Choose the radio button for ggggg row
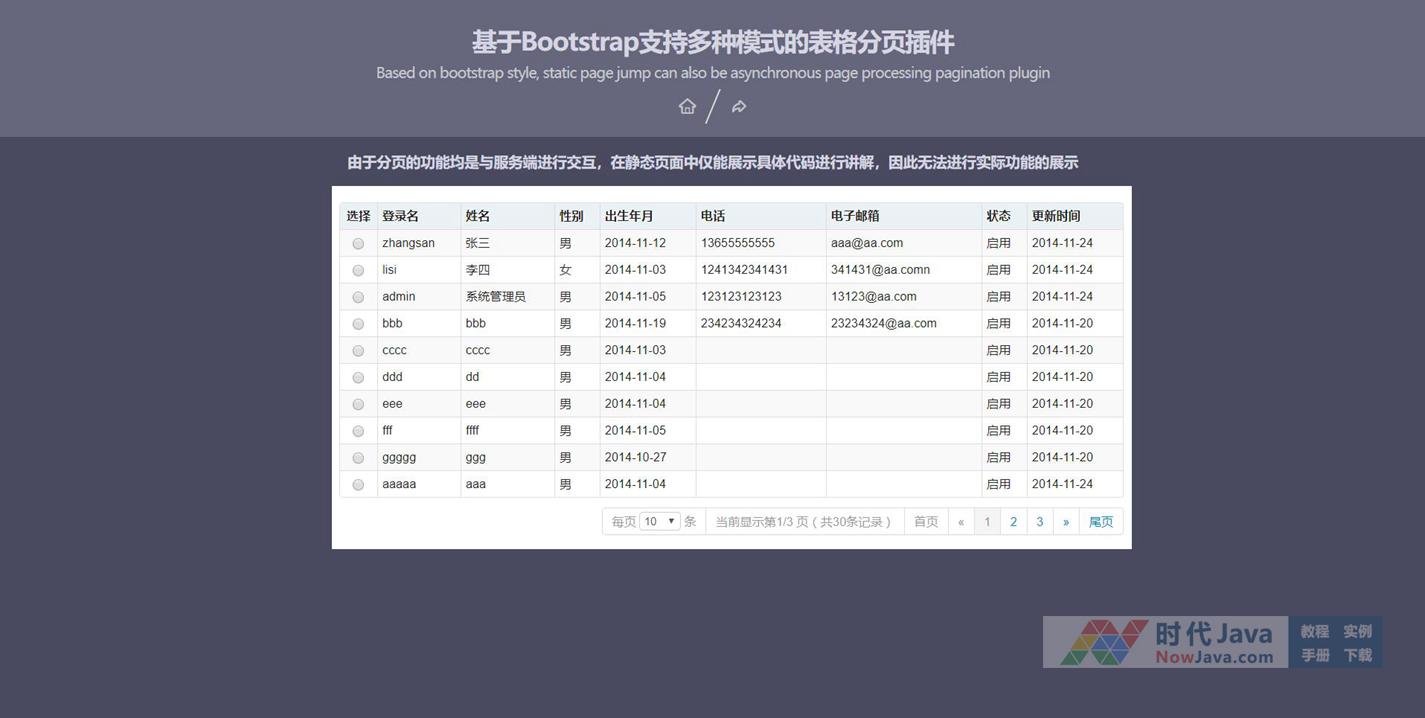Viewport: 1425px width, 718px height. (x=358, y=458)
